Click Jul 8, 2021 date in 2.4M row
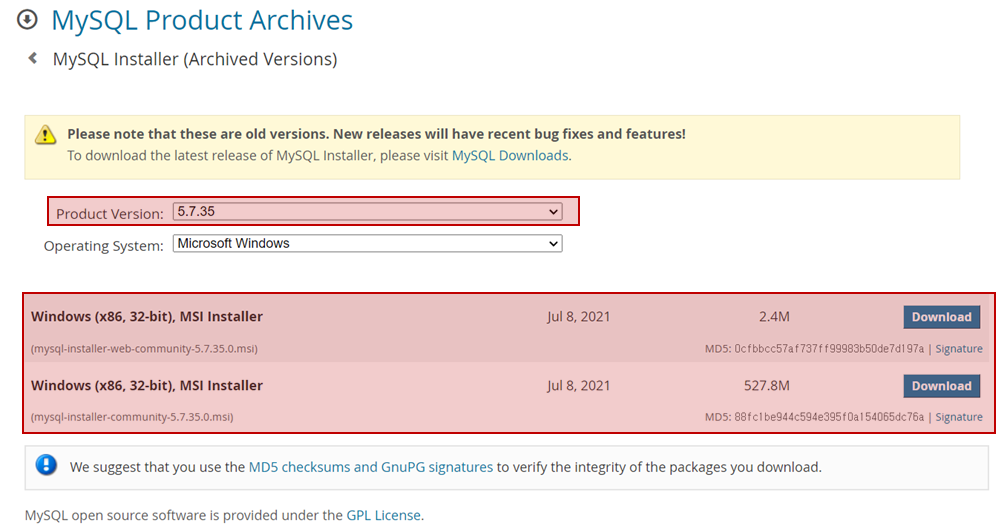The height and width of the screenshot is (529, 1007). coord(579,317)
